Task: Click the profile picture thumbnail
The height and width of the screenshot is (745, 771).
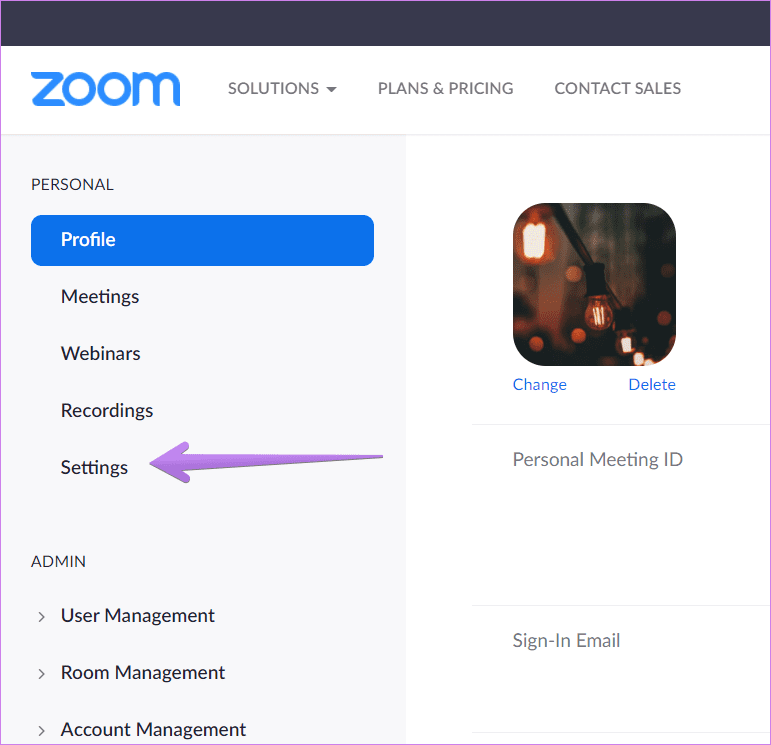Action: pyautogui.click(x=594, y=284)
